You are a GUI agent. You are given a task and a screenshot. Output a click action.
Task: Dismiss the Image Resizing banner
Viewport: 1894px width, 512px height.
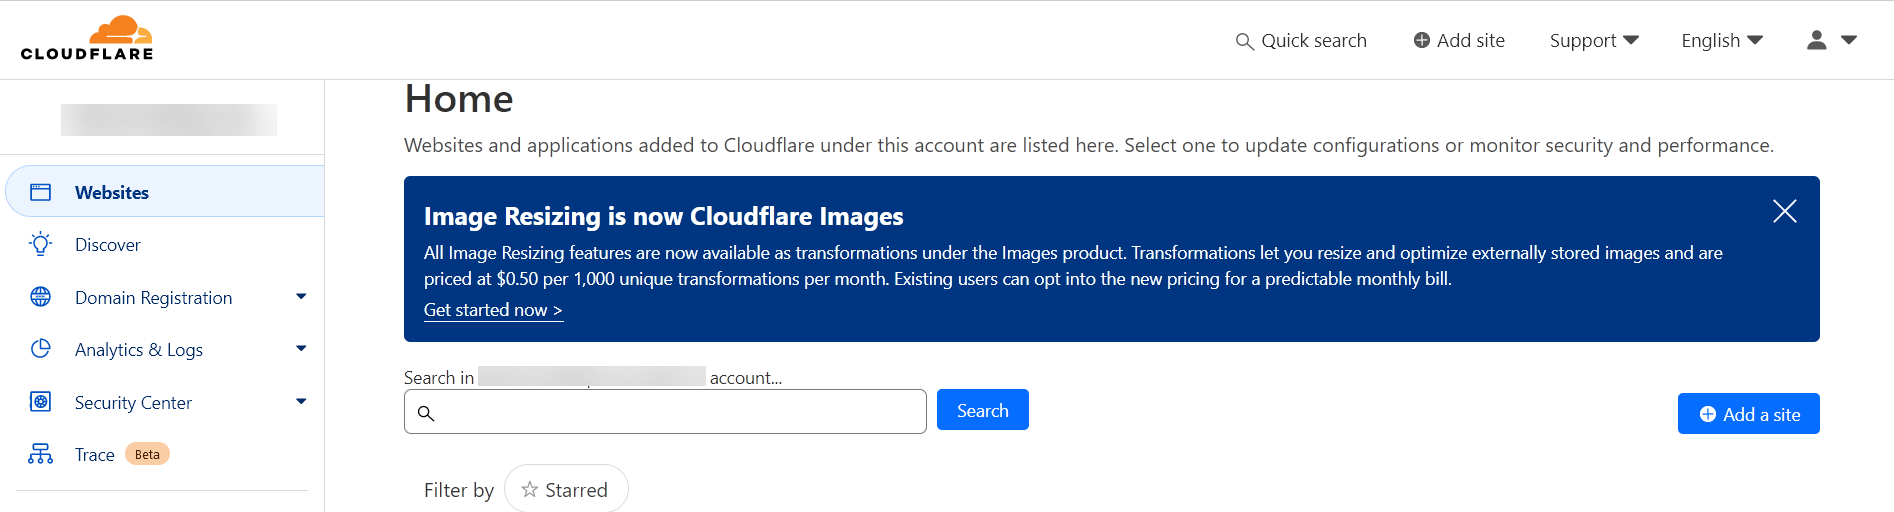[1784, 211]
